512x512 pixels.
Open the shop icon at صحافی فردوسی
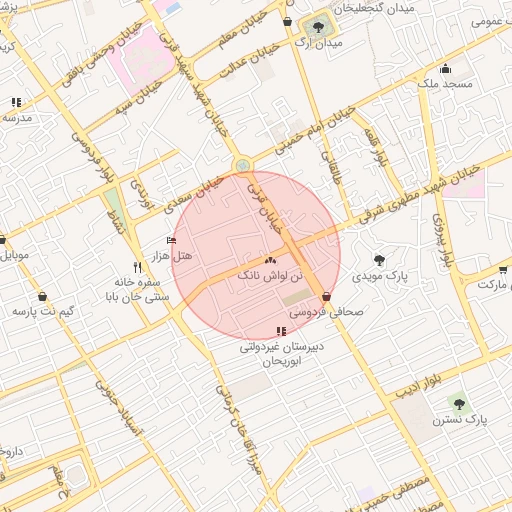pyautogui.click(x=327, y=296)
